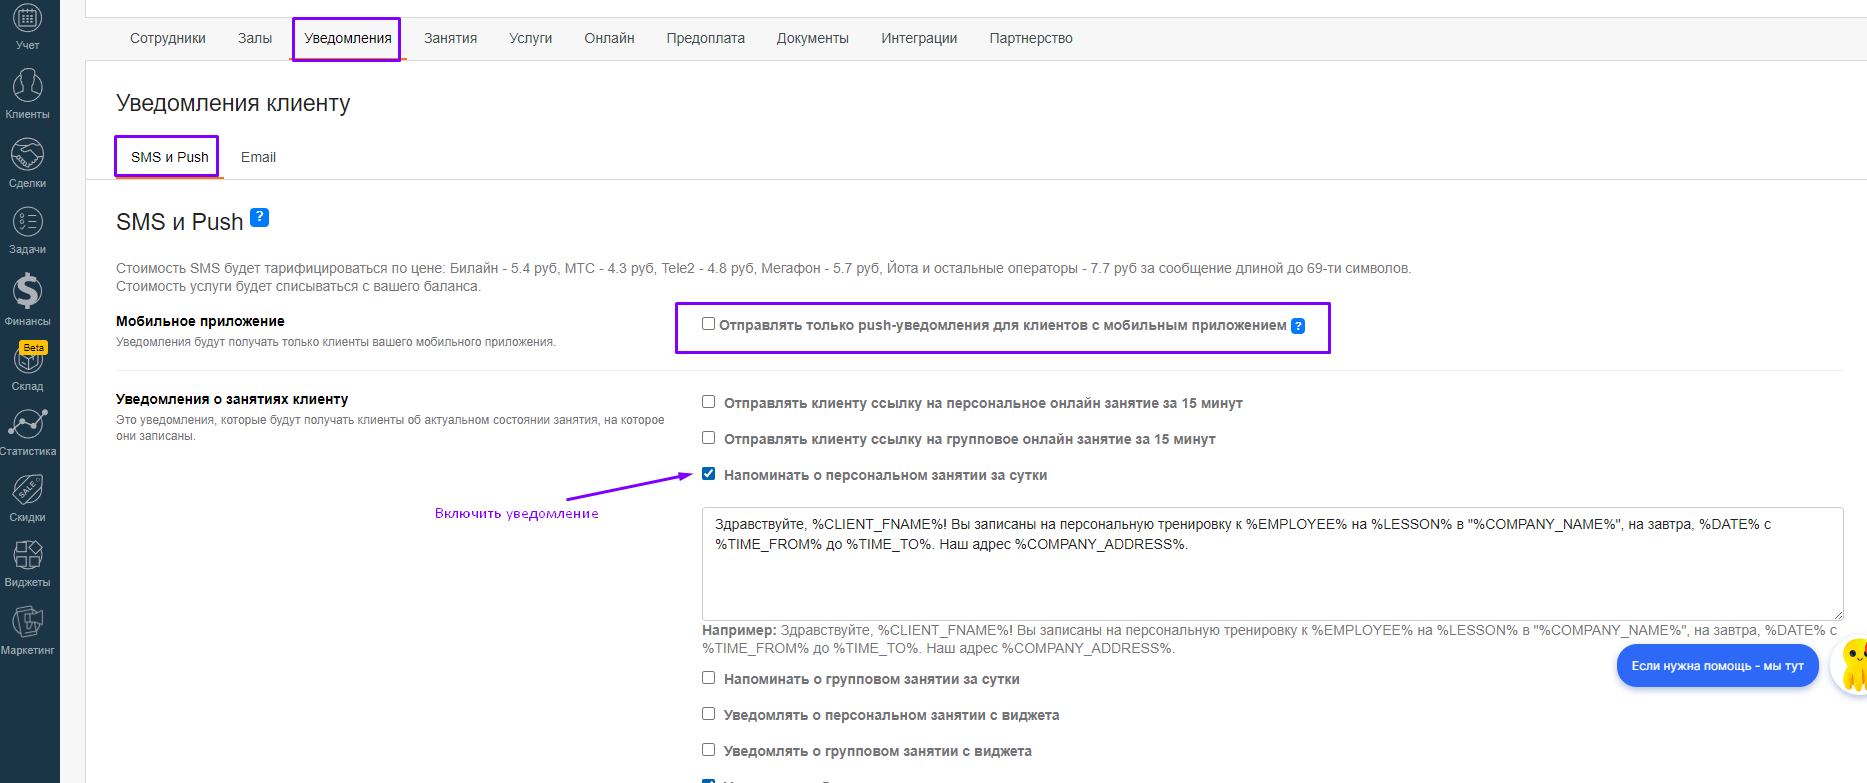Enable sending personal online lesson link checkbox
Viewport: 1867px width, 783px height.
(708, 402)
